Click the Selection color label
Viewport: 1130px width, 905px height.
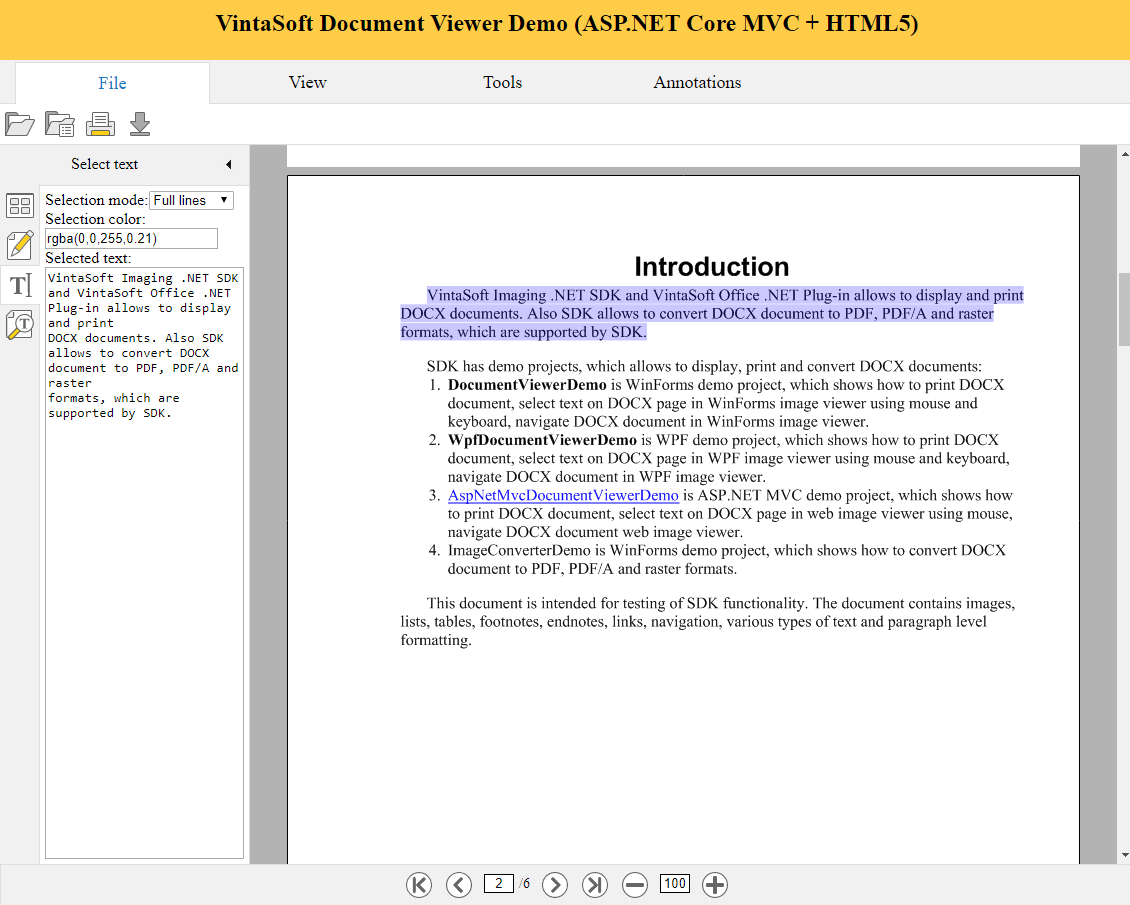coord(95,219)
